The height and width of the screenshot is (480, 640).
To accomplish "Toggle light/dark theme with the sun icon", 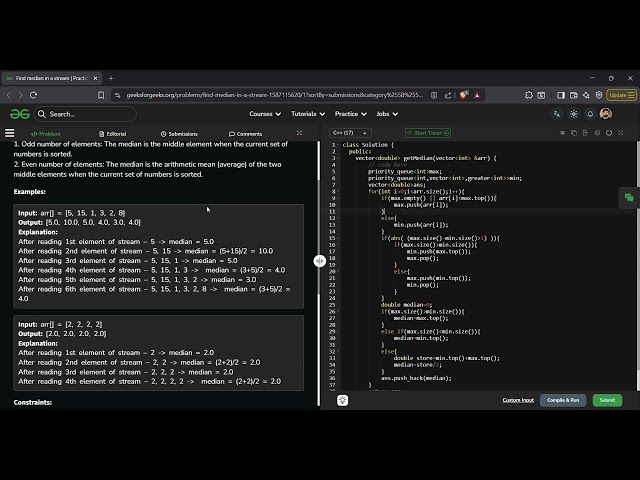I will pos(573,114).
